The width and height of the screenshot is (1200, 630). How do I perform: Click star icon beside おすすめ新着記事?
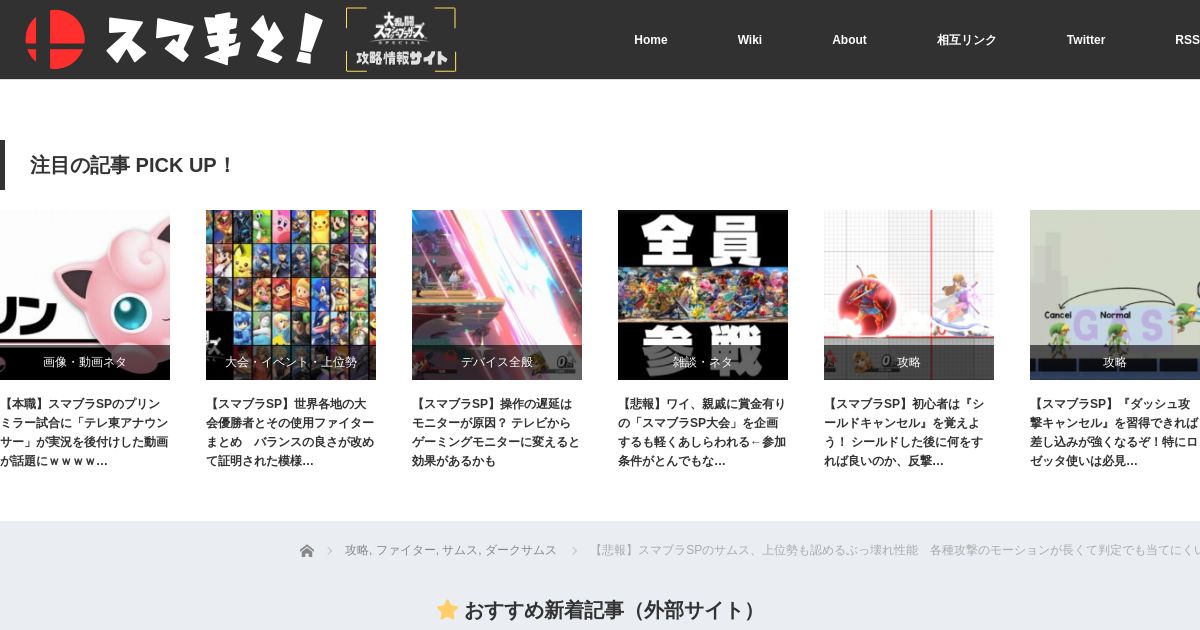point(447,610)
